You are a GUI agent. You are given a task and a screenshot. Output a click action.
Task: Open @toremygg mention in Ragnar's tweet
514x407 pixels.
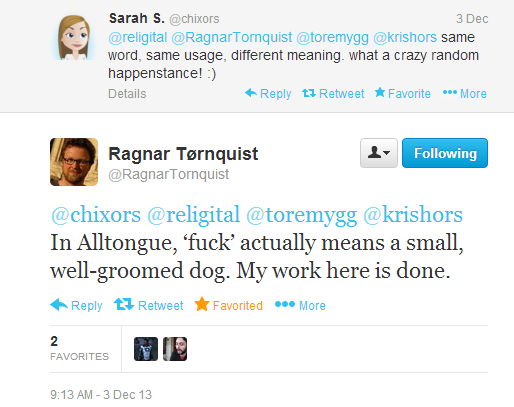(302, 215)
